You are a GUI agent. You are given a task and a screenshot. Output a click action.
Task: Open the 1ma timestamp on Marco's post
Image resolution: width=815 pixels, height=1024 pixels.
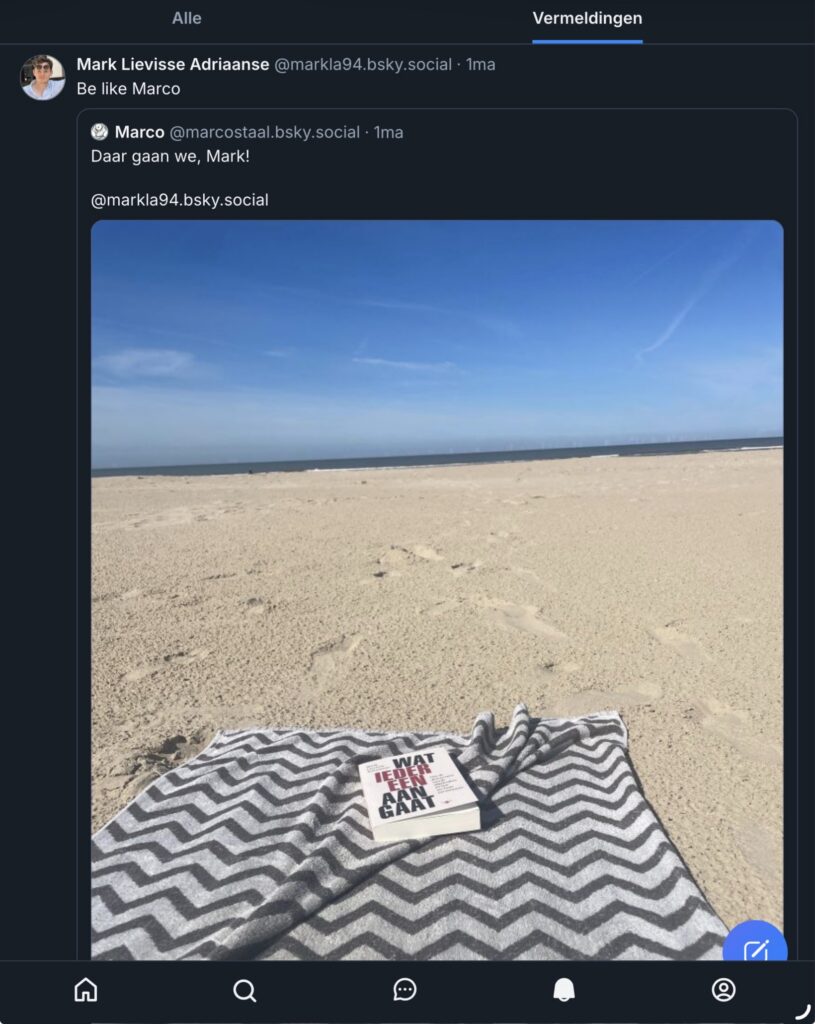[388, 132]
